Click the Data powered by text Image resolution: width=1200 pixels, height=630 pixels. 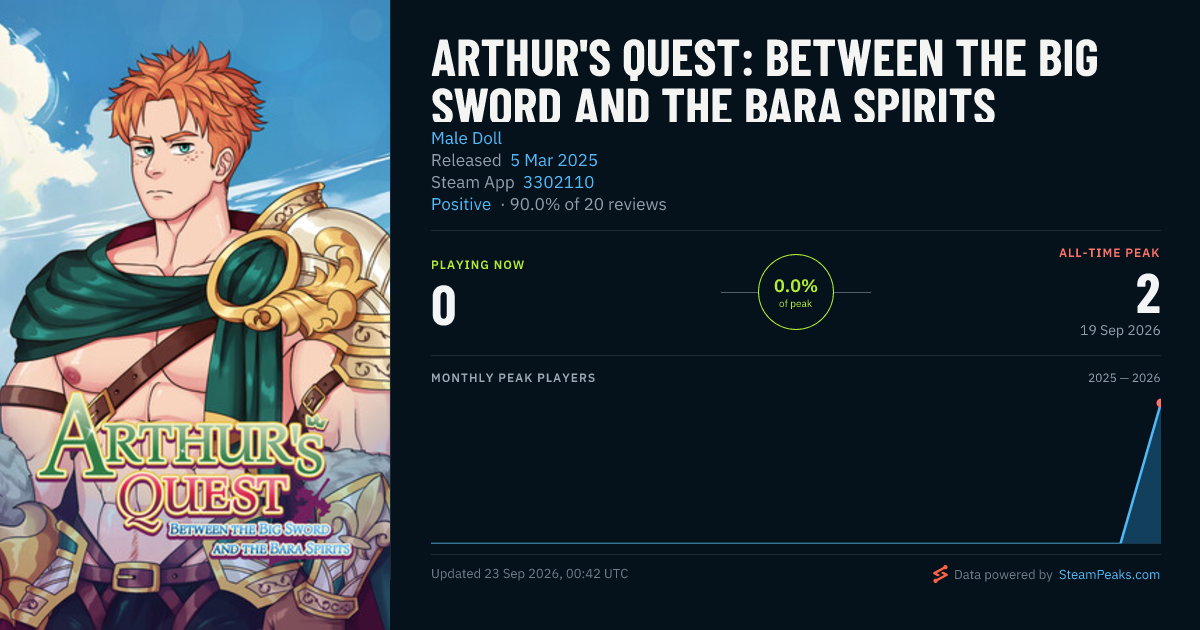point(1003,575)
